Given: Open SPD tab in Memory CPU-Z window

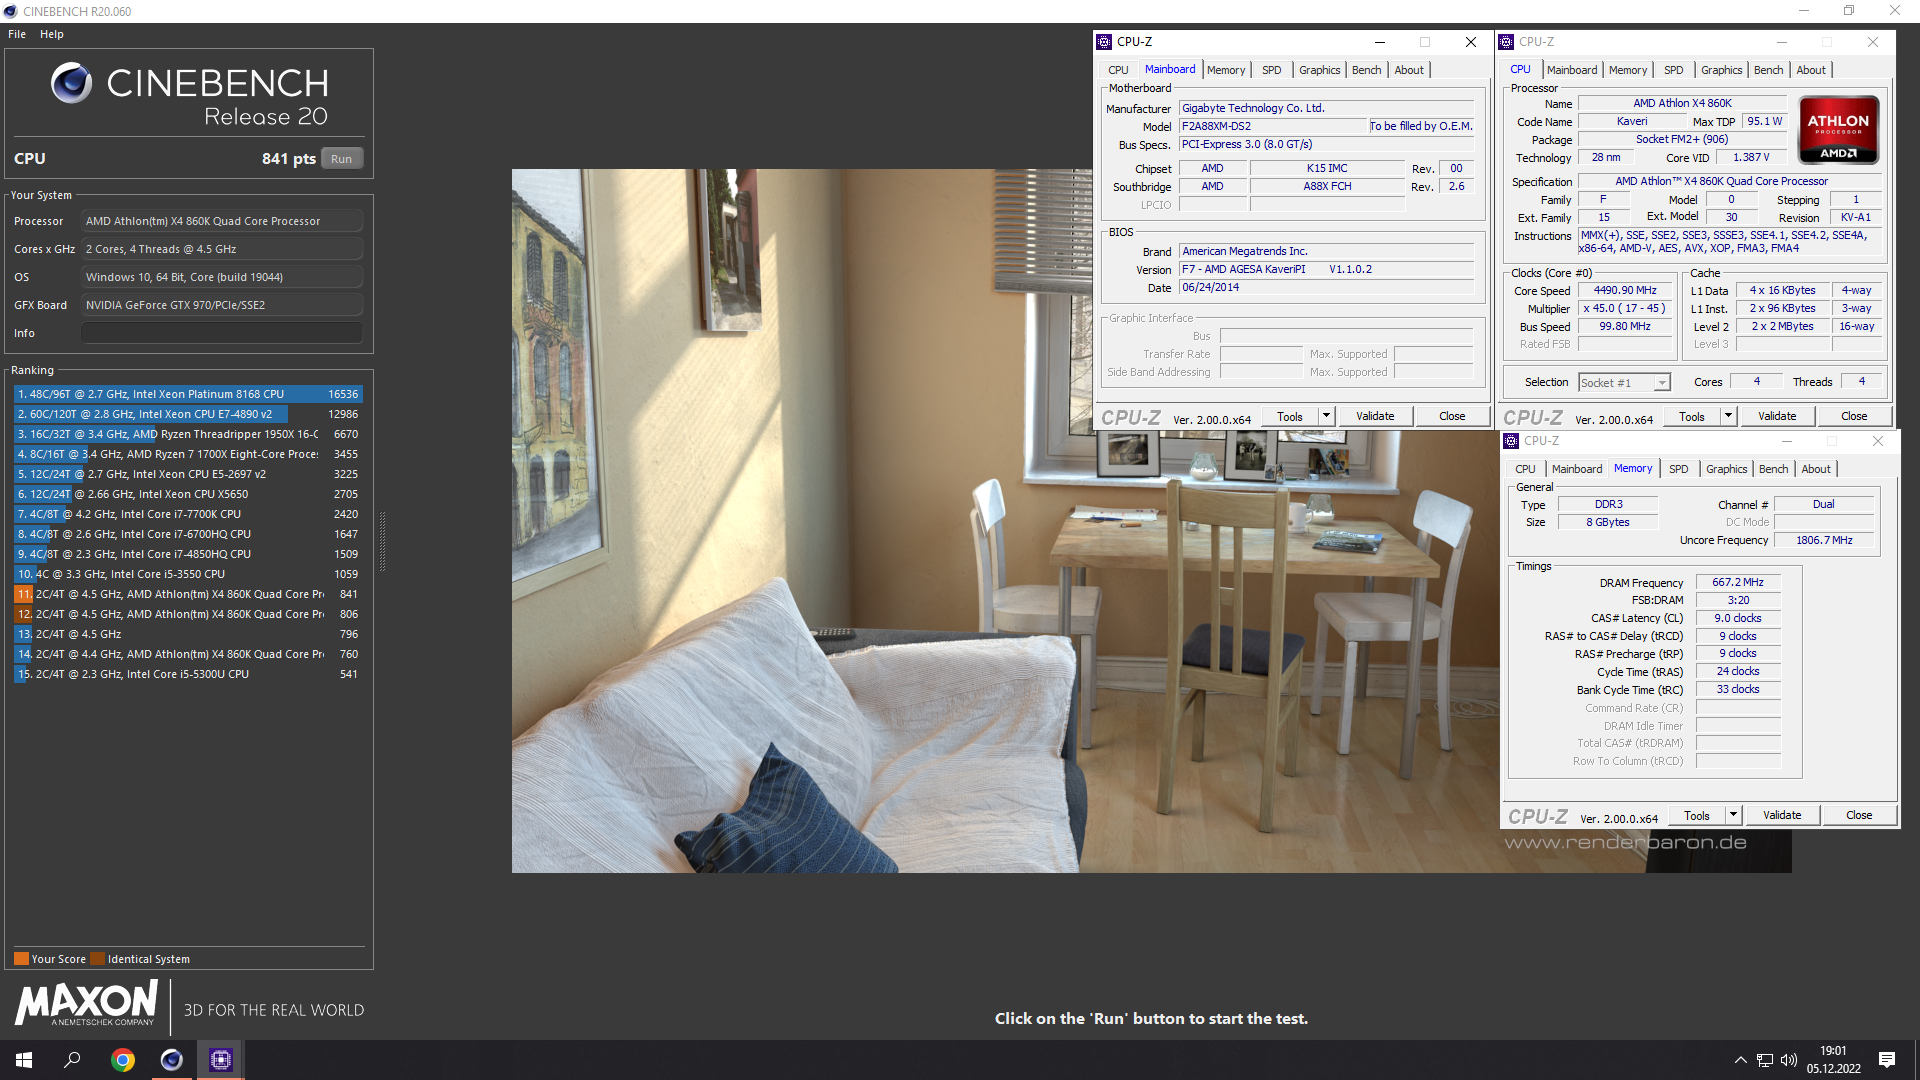Looking at the screenshot, I should click(1679, 469).
